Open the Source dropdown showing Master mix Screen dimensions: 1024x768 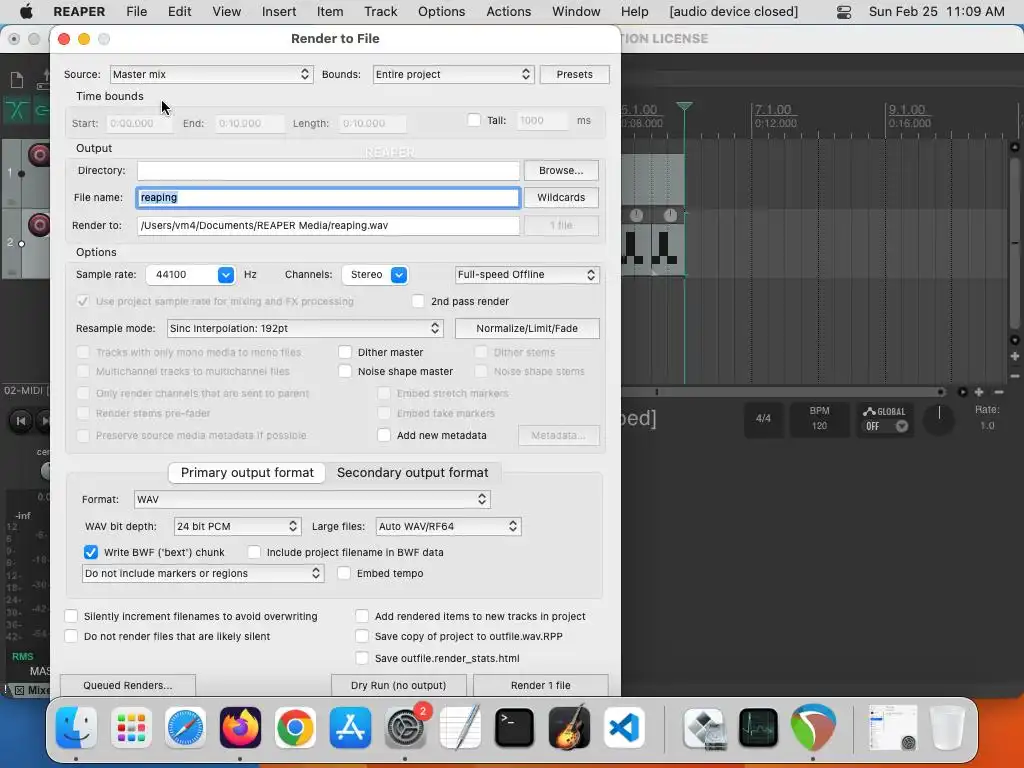(x=212, y=74)
